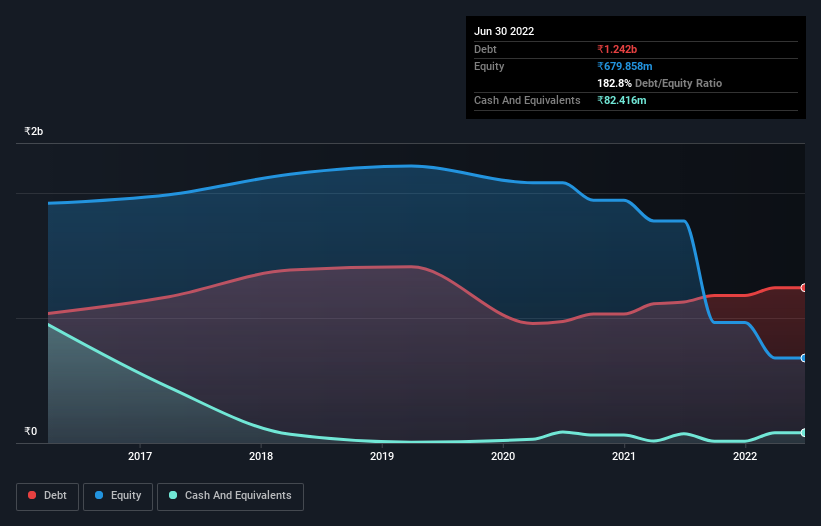Click Cash And Equivalents label in tooltip
The width and height of the screenshot is (821, 526).
coord(527,100)
